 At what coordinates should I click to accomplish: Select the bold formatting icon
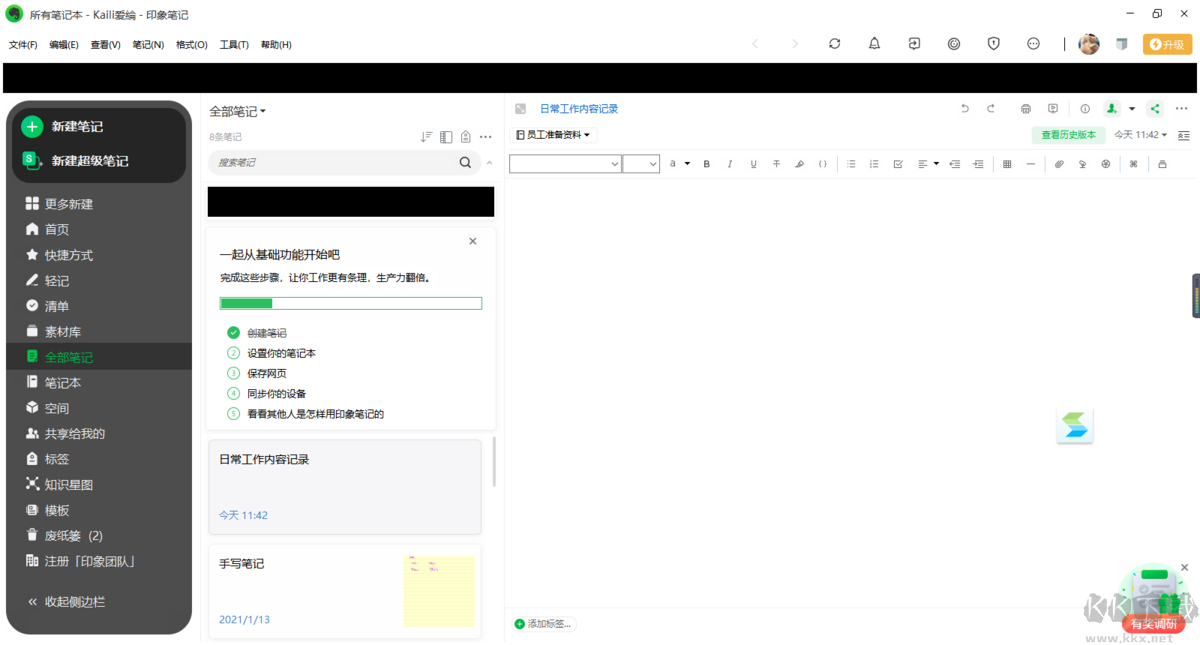pyautogui.click(x=706, y=164)
